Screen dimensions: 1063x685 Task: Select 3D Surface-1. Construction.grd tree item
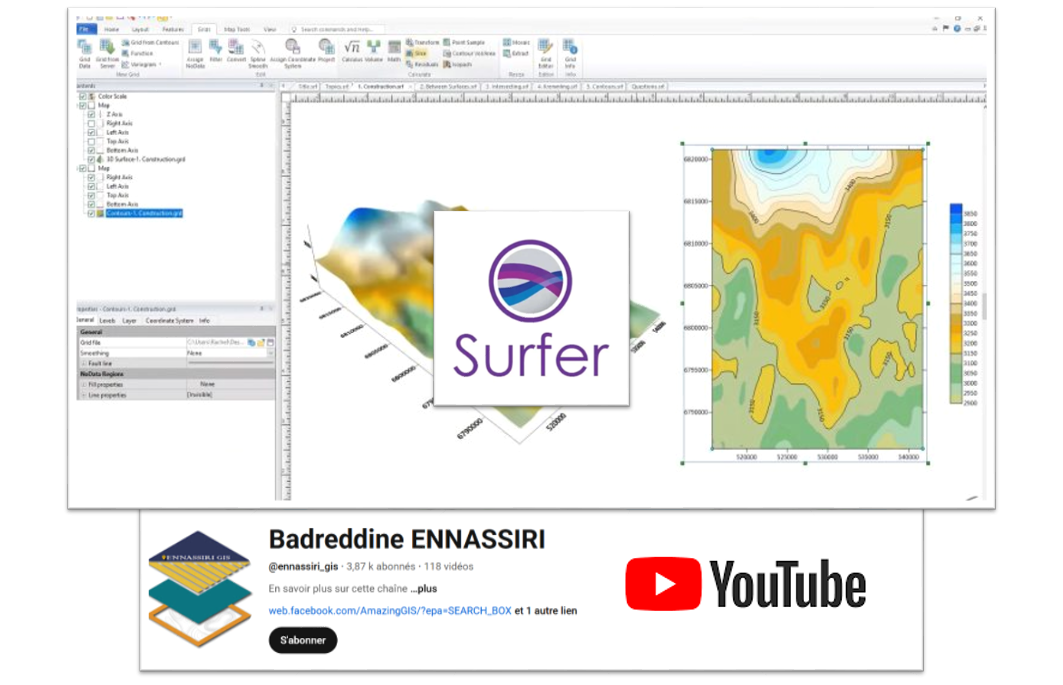145,159
